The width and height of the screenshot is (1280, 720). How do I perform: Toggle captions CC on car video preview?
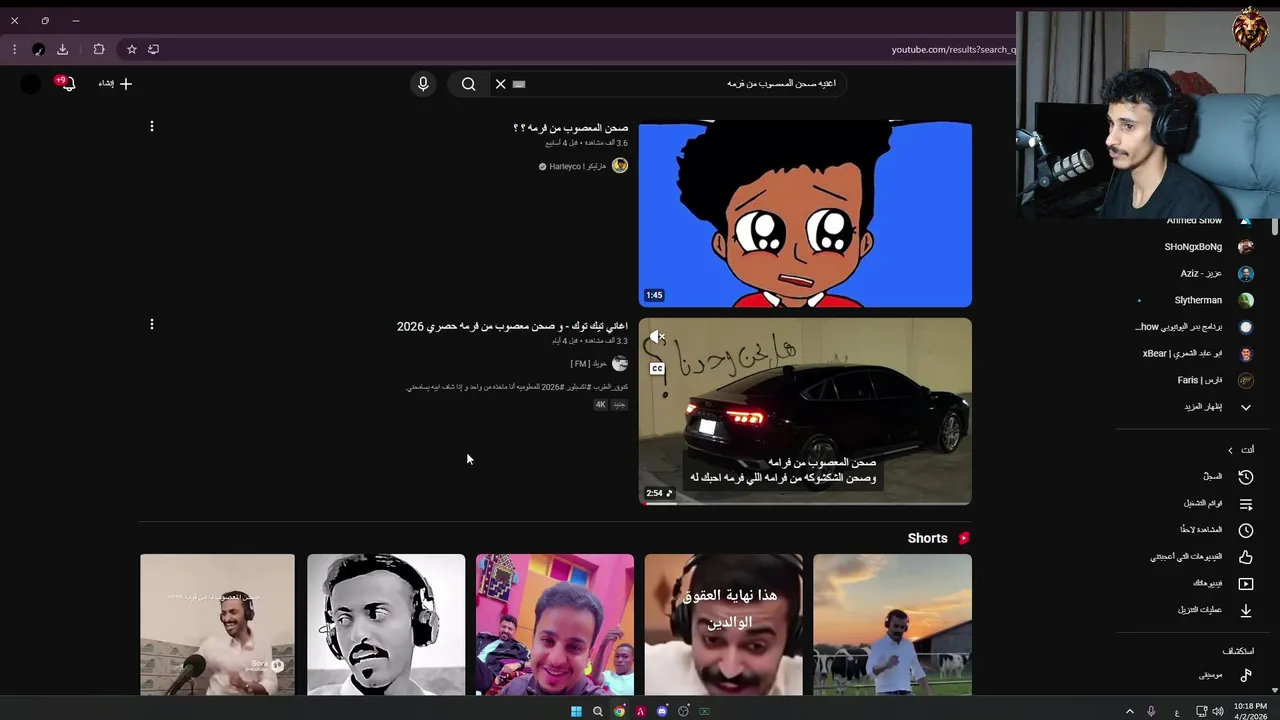tap(657, 369)
